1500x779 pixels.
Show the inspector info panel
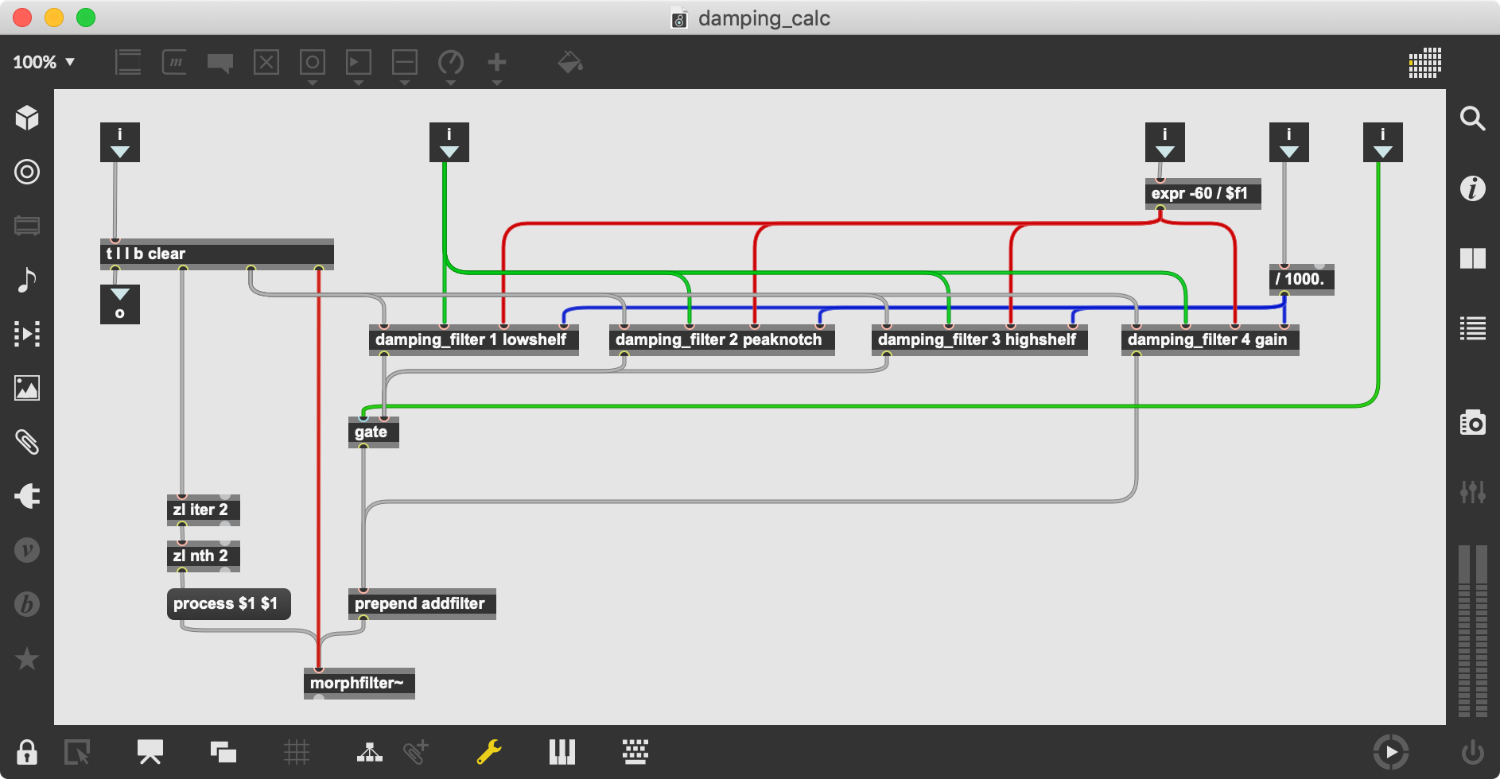click(1472, 189)
